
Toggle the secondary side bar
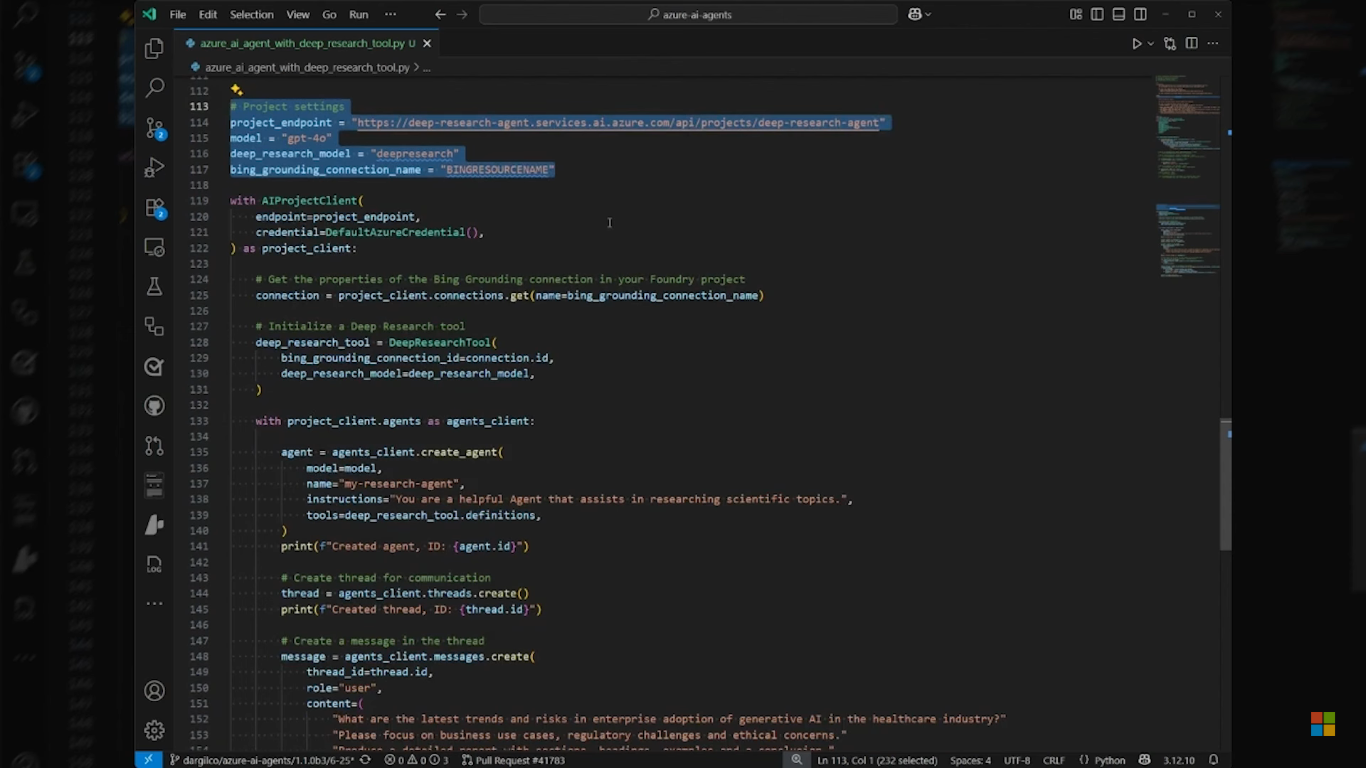1140,14
